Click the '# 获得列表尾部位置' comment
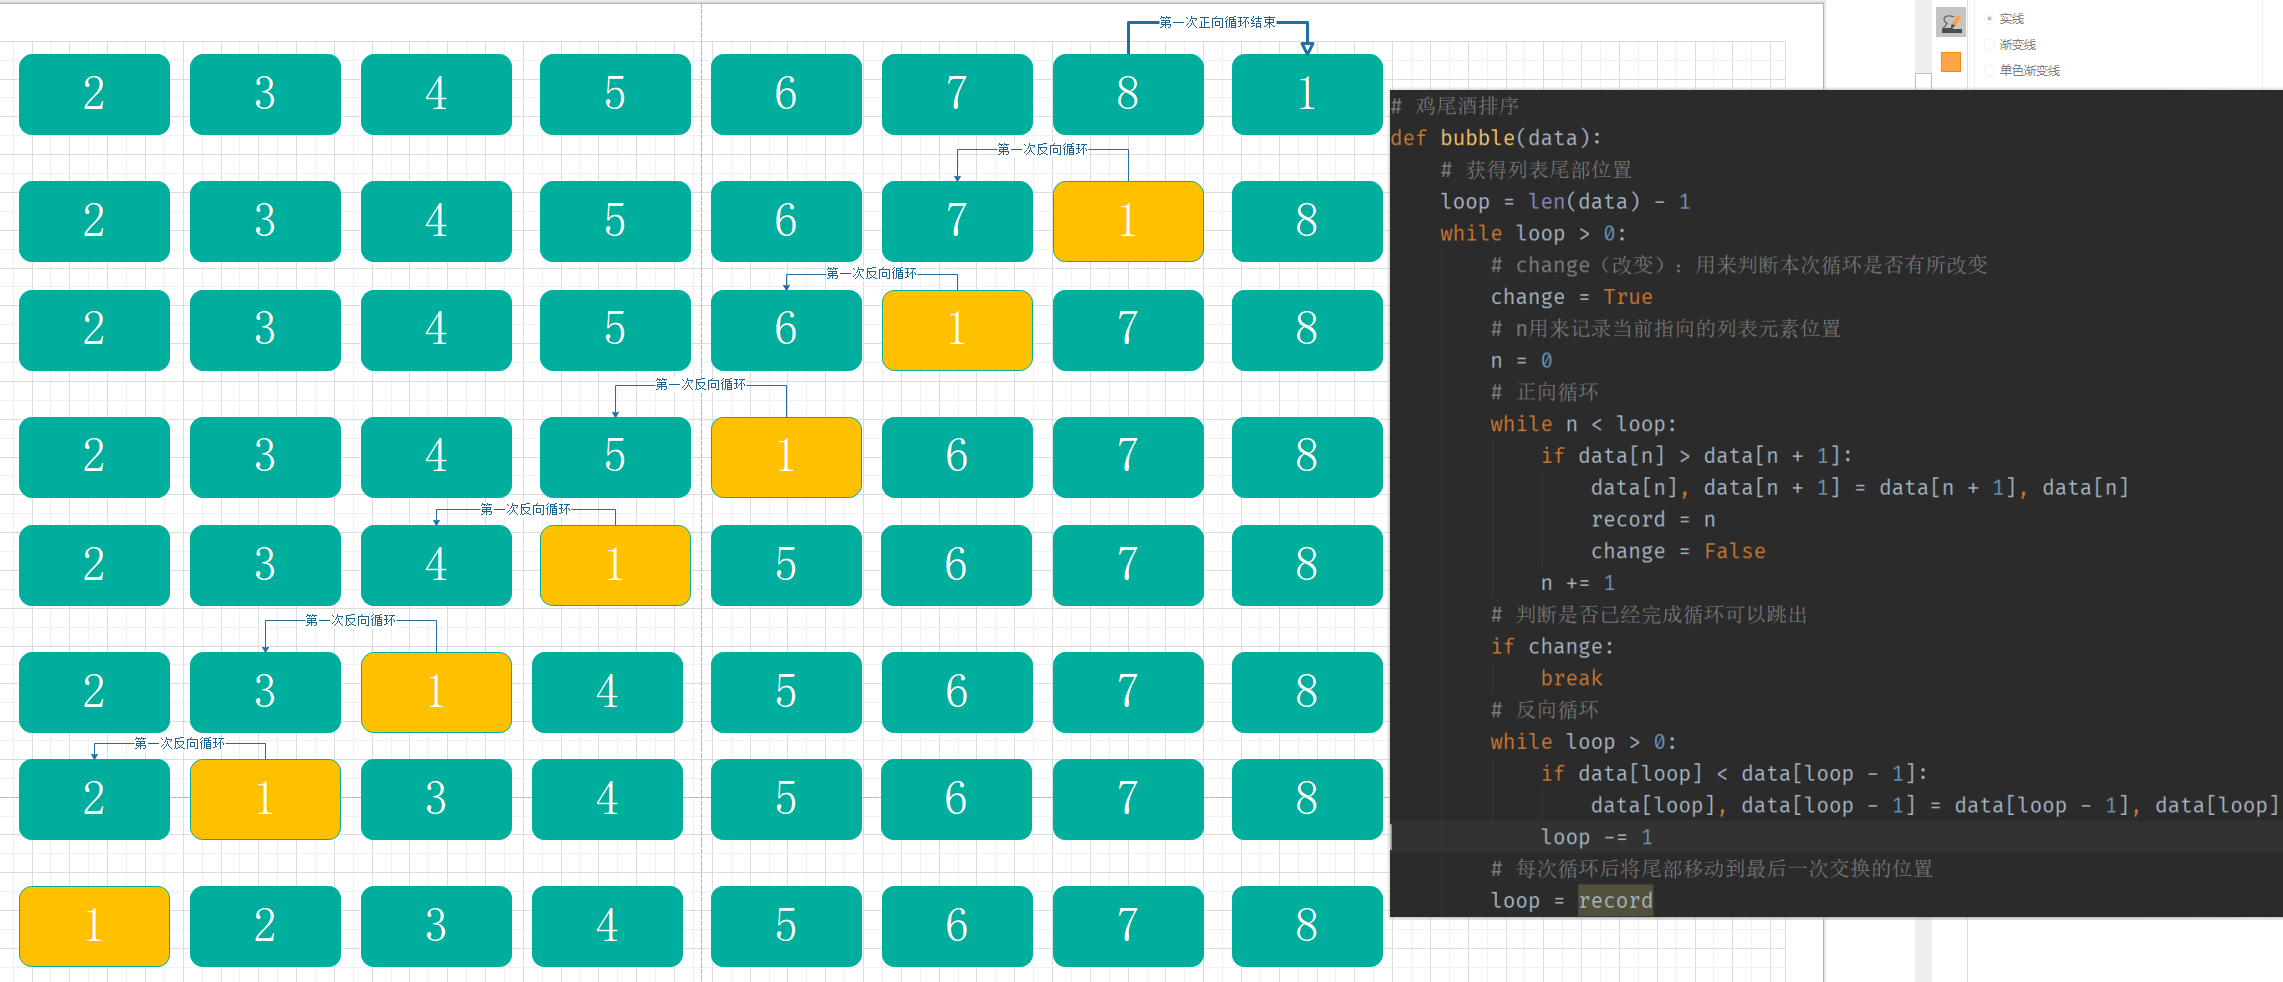 1536,170
